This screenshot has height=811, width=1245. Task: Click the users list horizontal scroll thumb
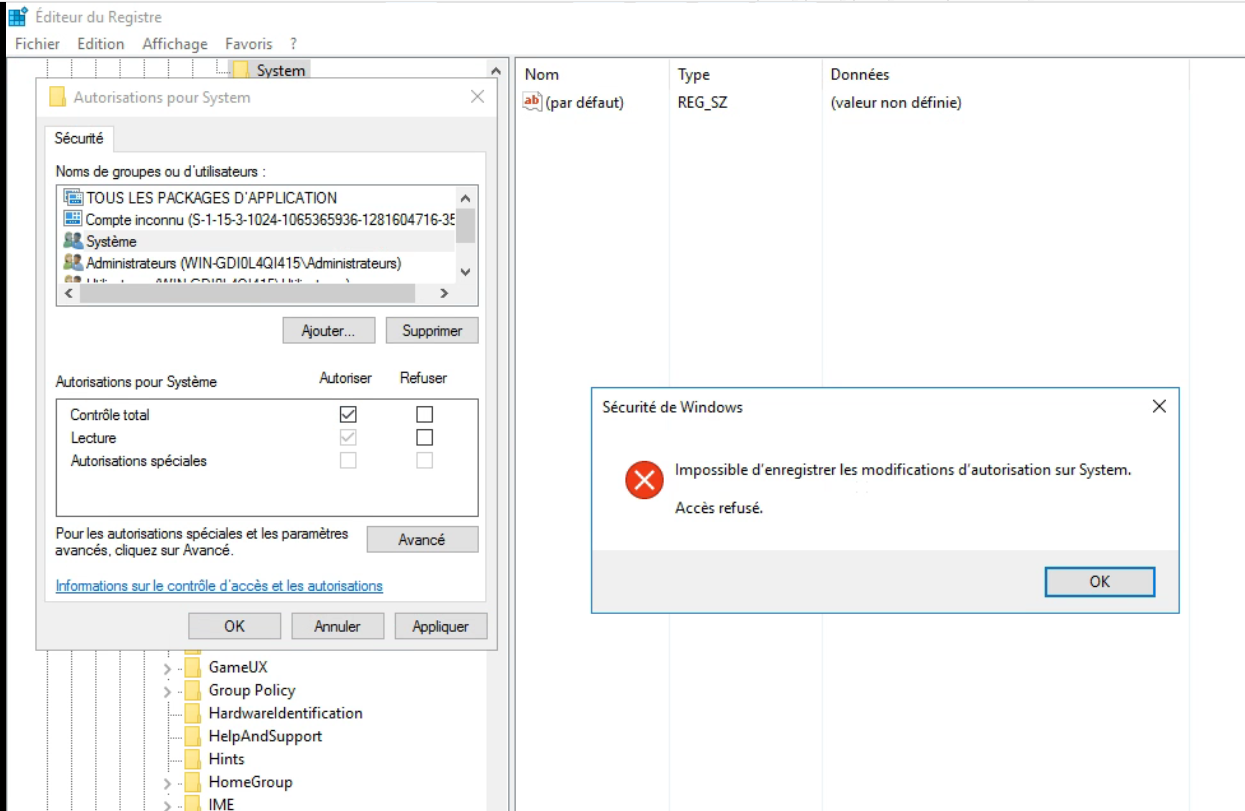246,293
